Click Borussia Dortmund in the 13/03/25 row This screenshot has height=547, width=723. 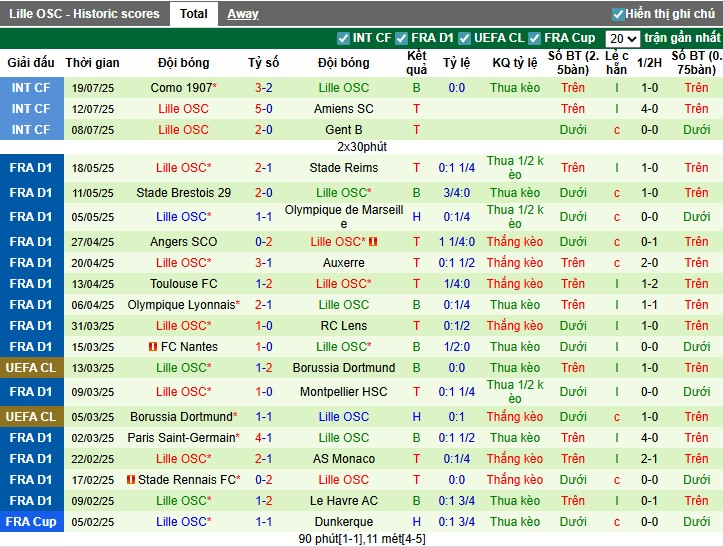tap(344, 368)
